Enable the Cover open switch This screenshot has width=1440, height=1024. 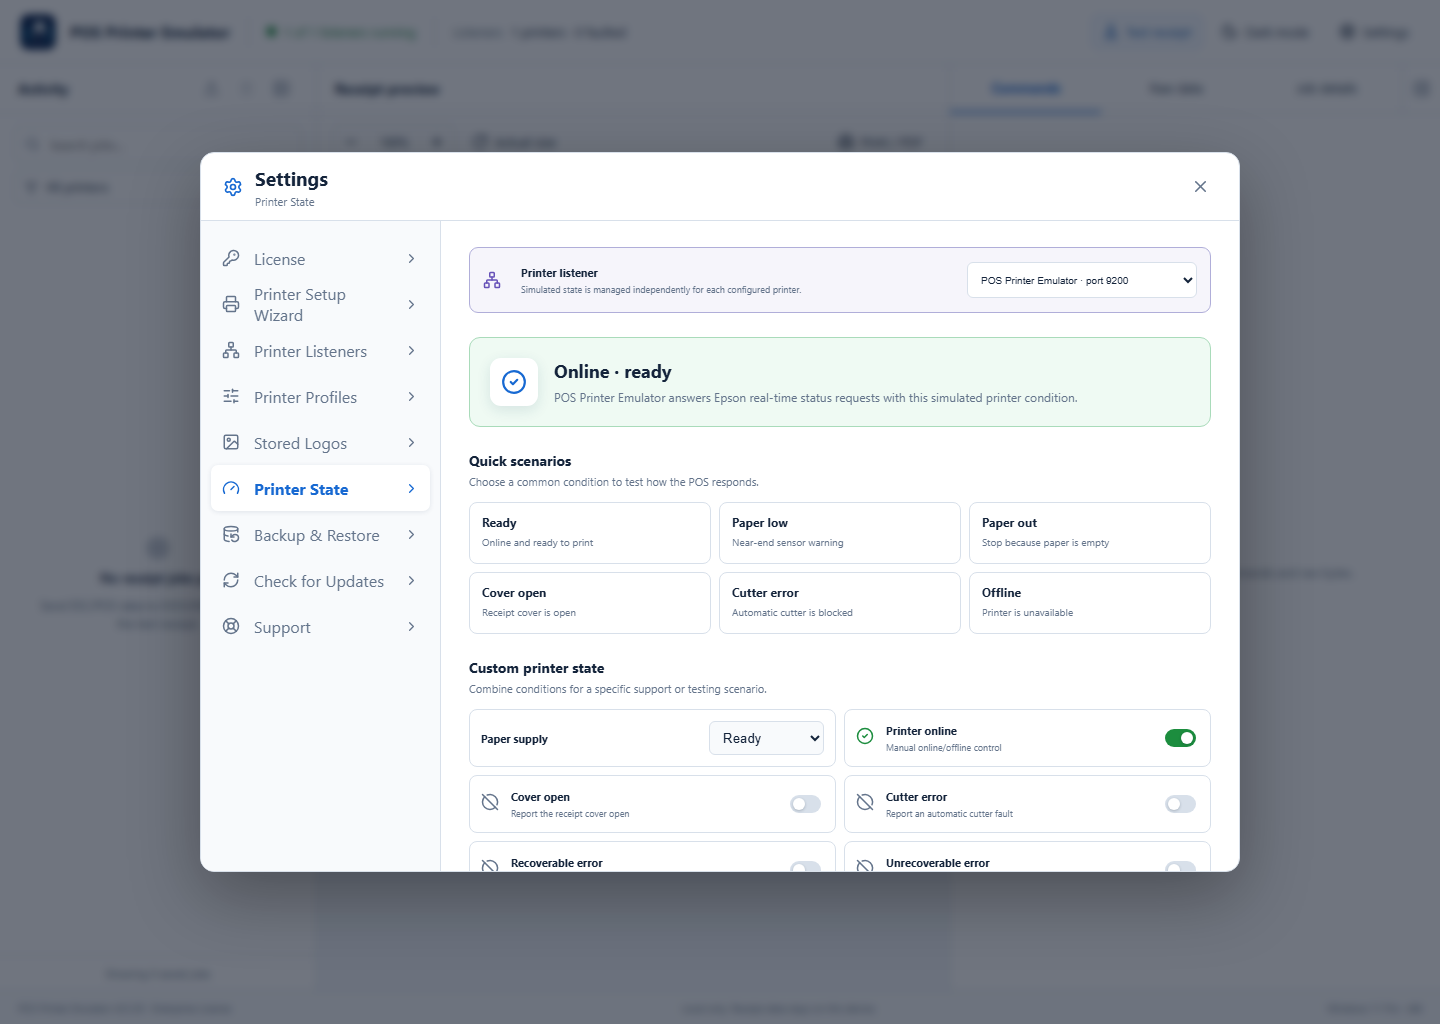805,804
